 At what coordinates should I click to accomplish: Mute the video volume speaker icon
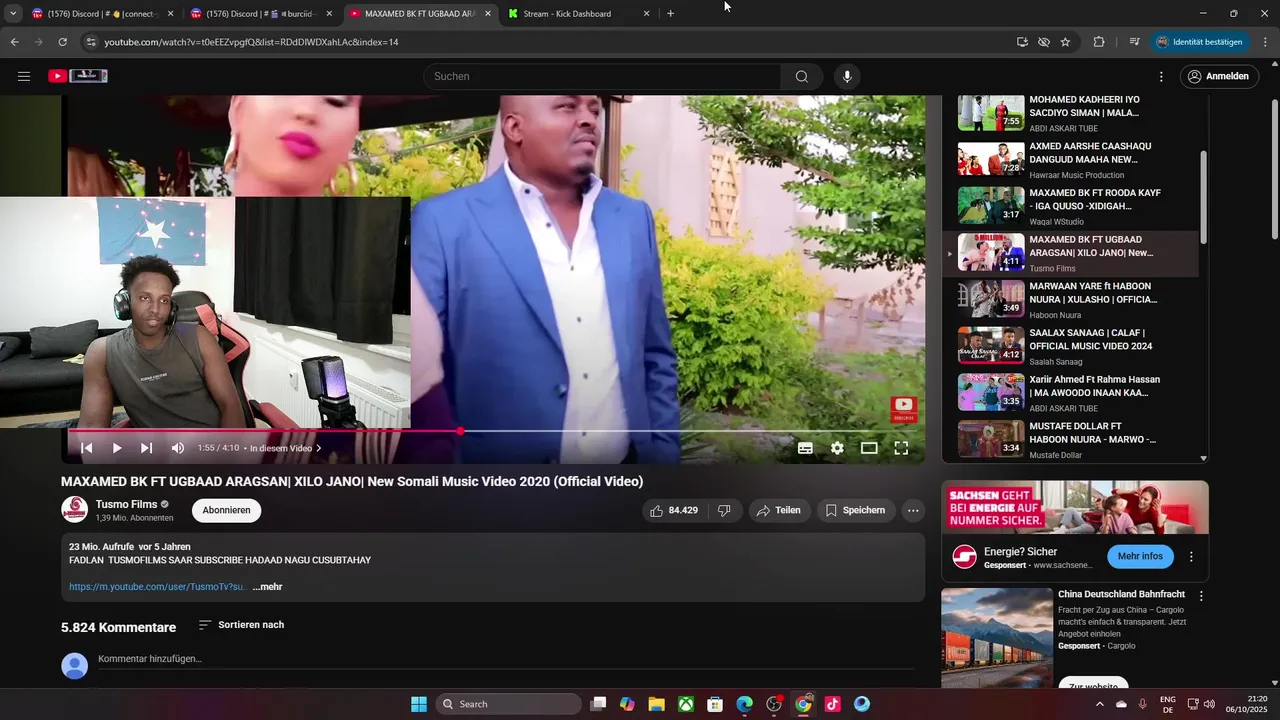[177, 448]
